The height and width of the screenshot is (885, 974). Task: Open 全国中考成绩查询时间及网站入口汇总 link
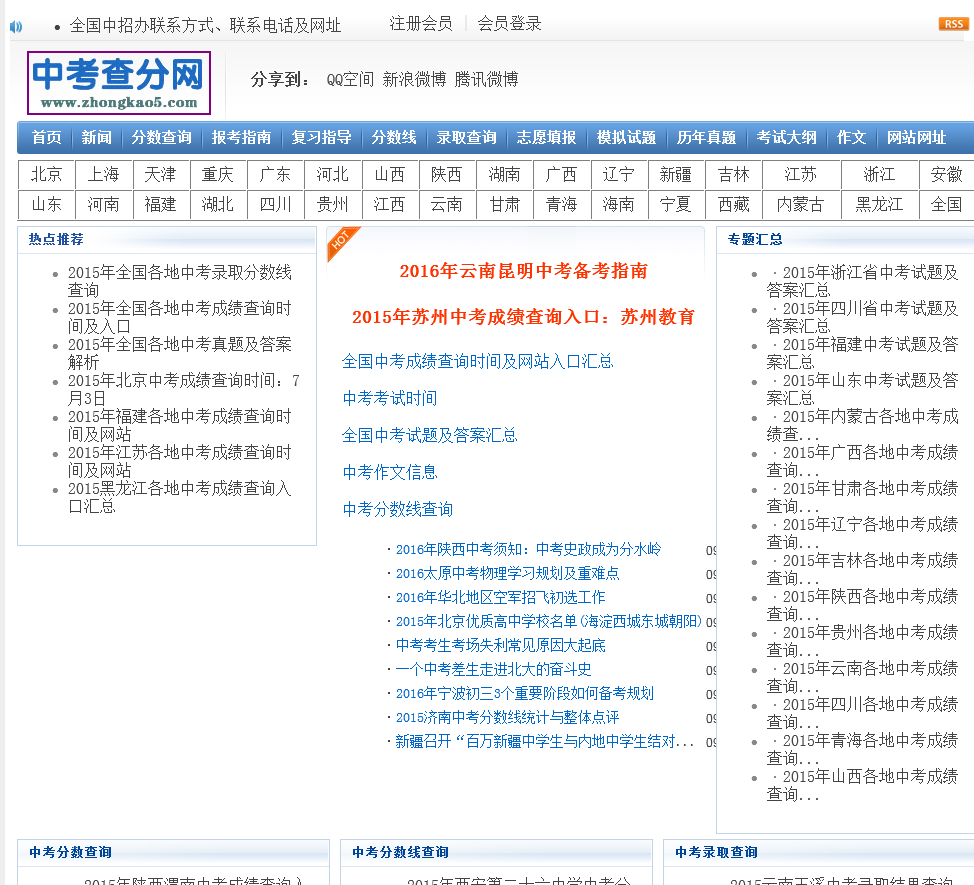478,361
